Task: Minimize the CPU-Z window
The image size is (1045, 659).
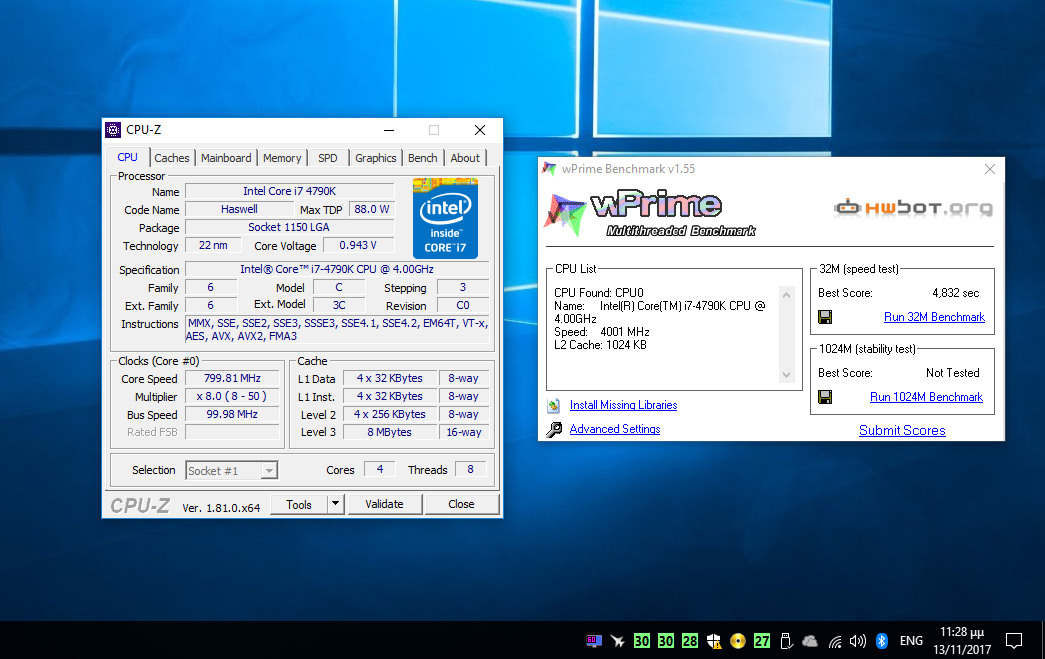Action: [x=389, y=130]
